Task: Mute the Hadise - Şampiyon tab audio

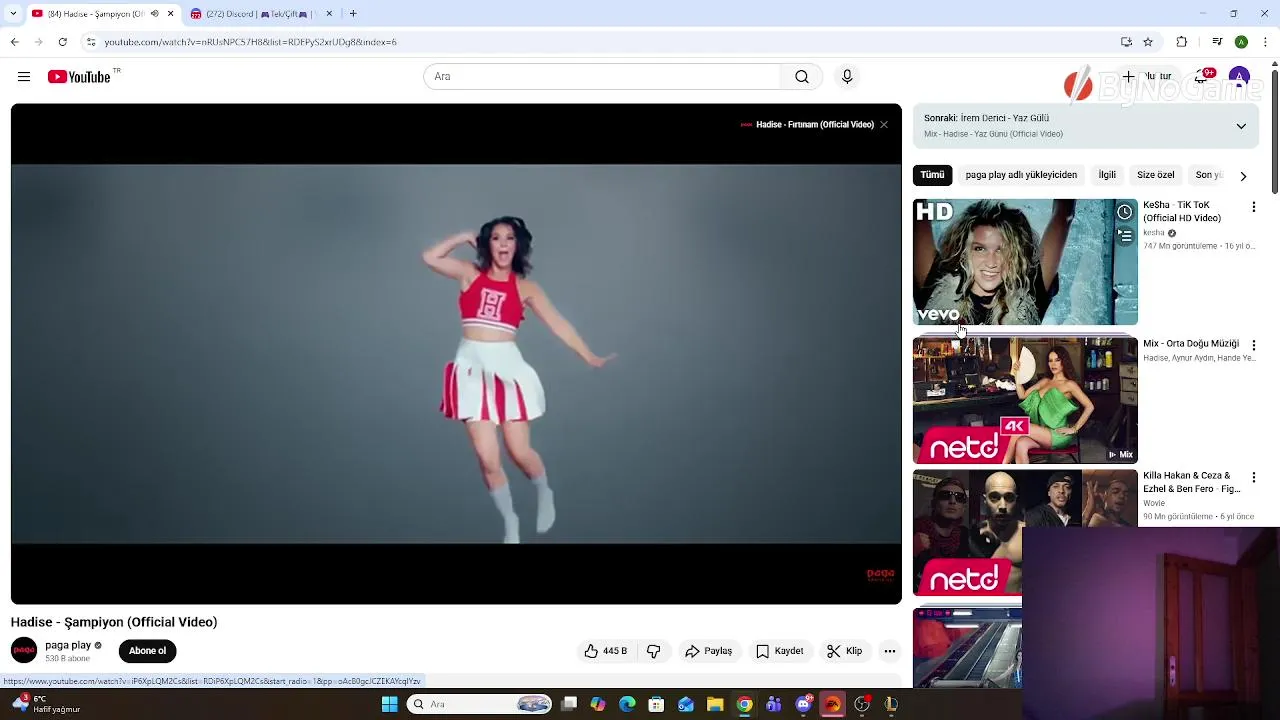Action: click(x=154, y=14)
